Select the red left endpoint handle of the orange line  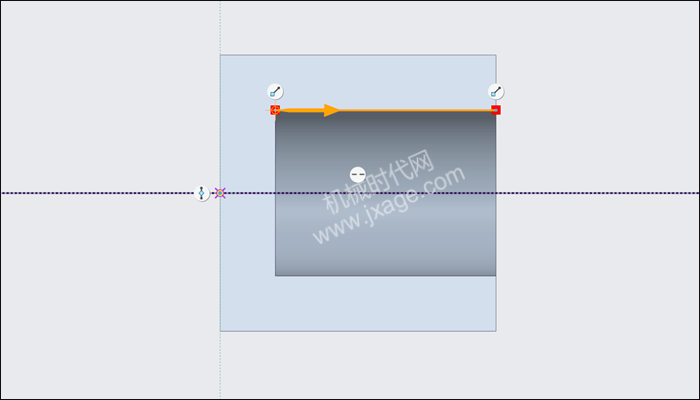click(x=275, y=110)
